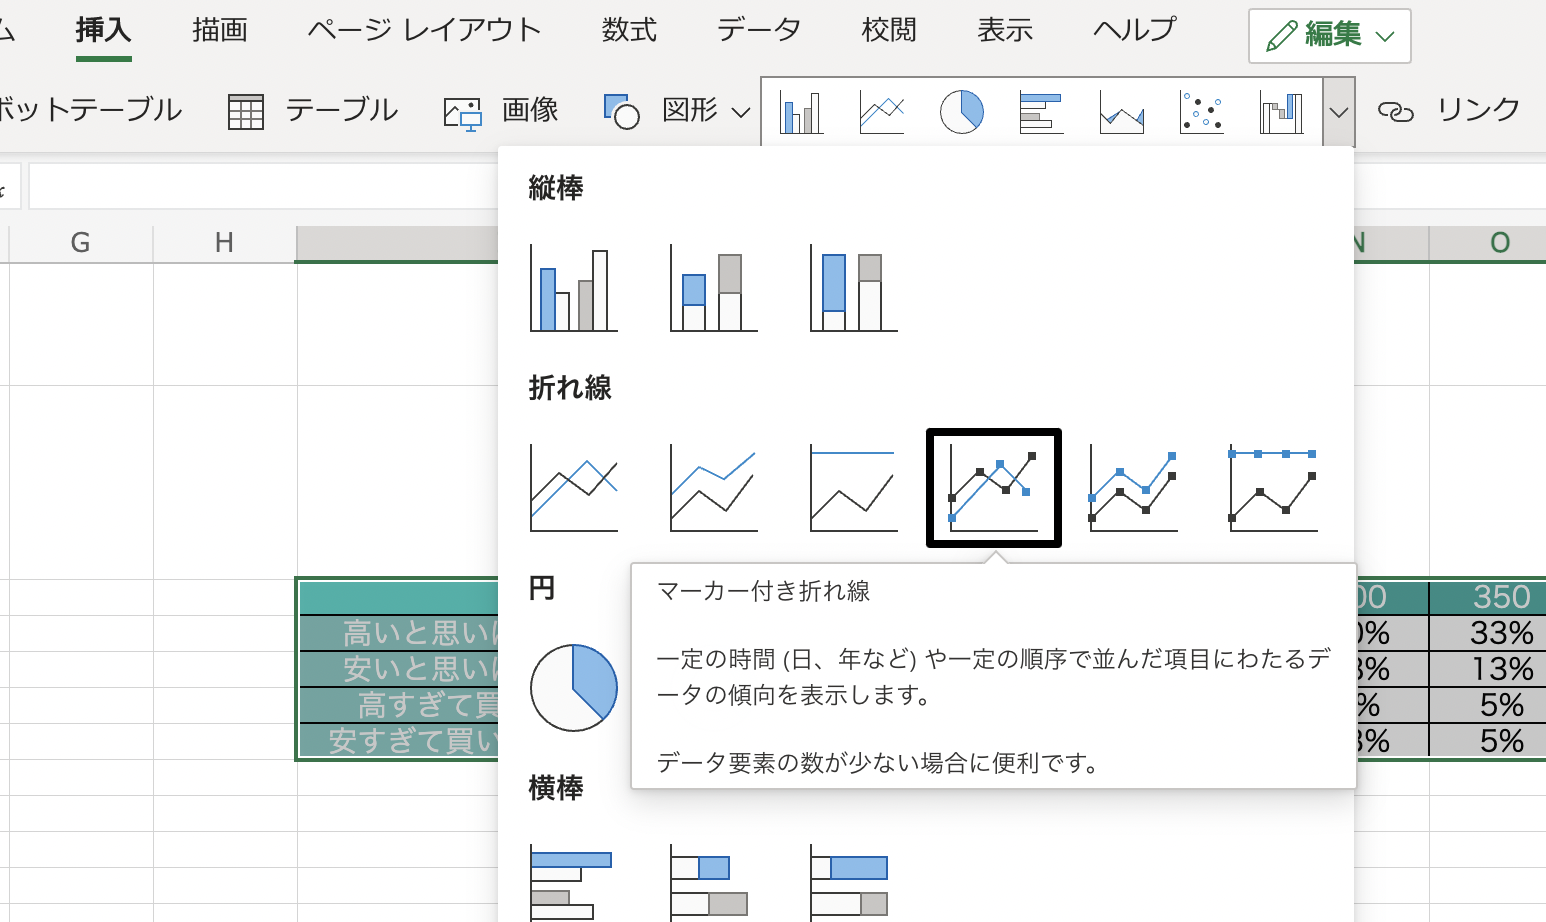Image resolution: width=1546 pixels, height=922 pixels.
Task: Choose the basic line chart
Action: click(x=573, y=488)
